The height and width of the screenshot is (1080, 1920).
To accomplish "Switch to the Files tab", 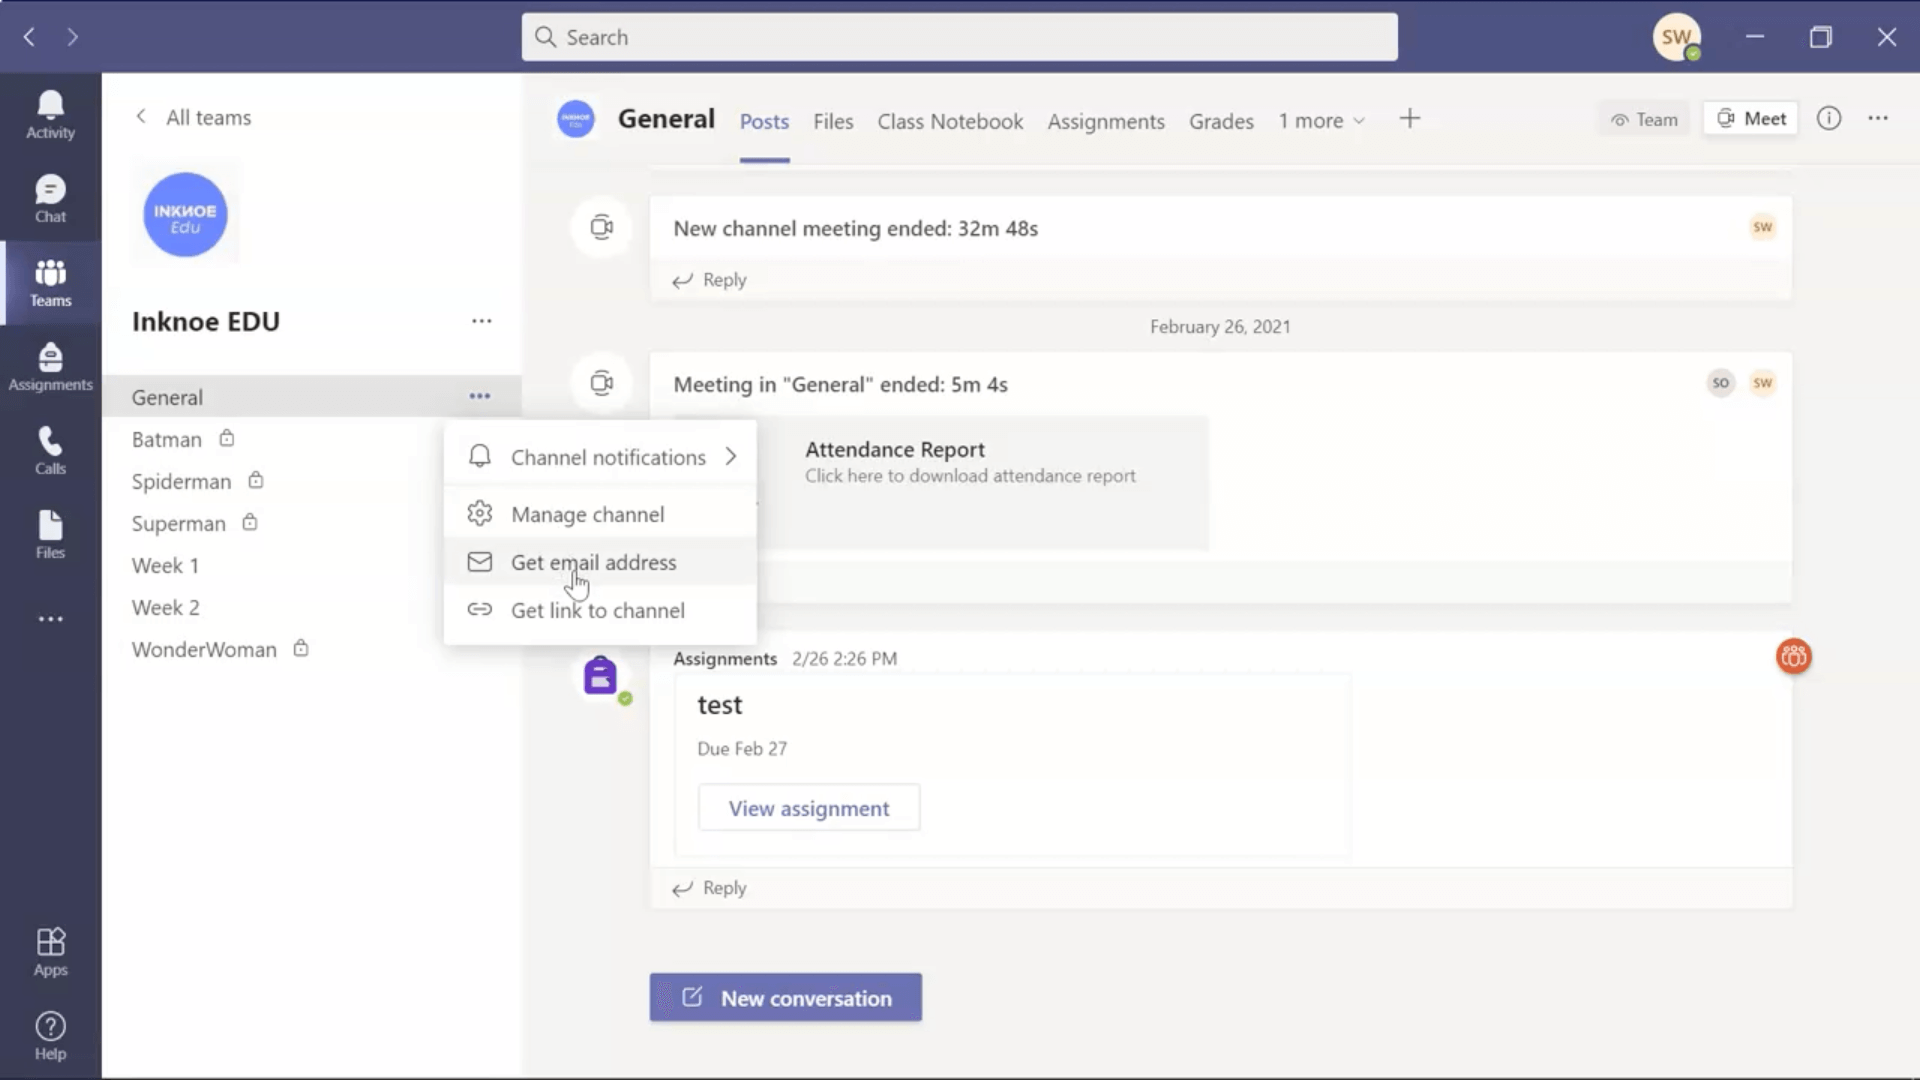I will [x=832, y=120].
